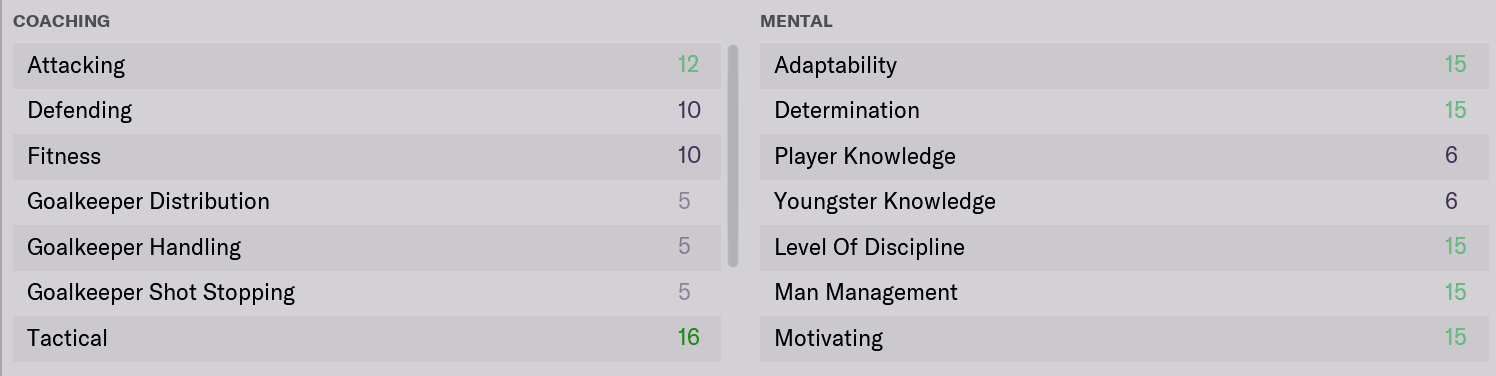Click the Attacking rating value 12
1496x376 pixels.
pyautogui.click(x=688, y=65)
